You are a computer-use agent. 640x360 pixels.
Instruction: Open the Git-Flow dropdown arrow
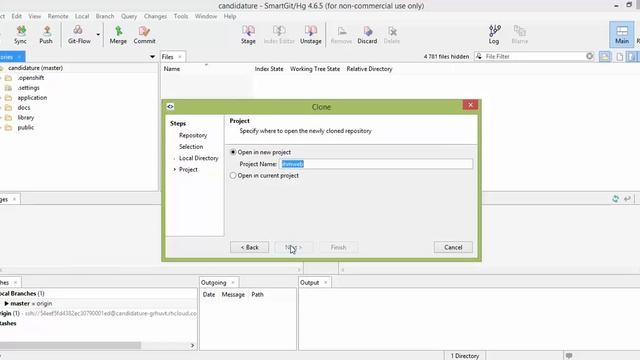pos(98,35)
